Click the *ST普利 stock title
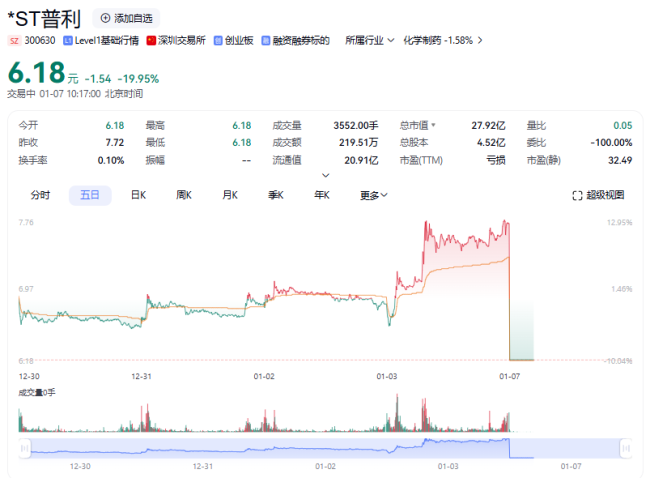Screen dimensions: 650x478 (44, 19)
